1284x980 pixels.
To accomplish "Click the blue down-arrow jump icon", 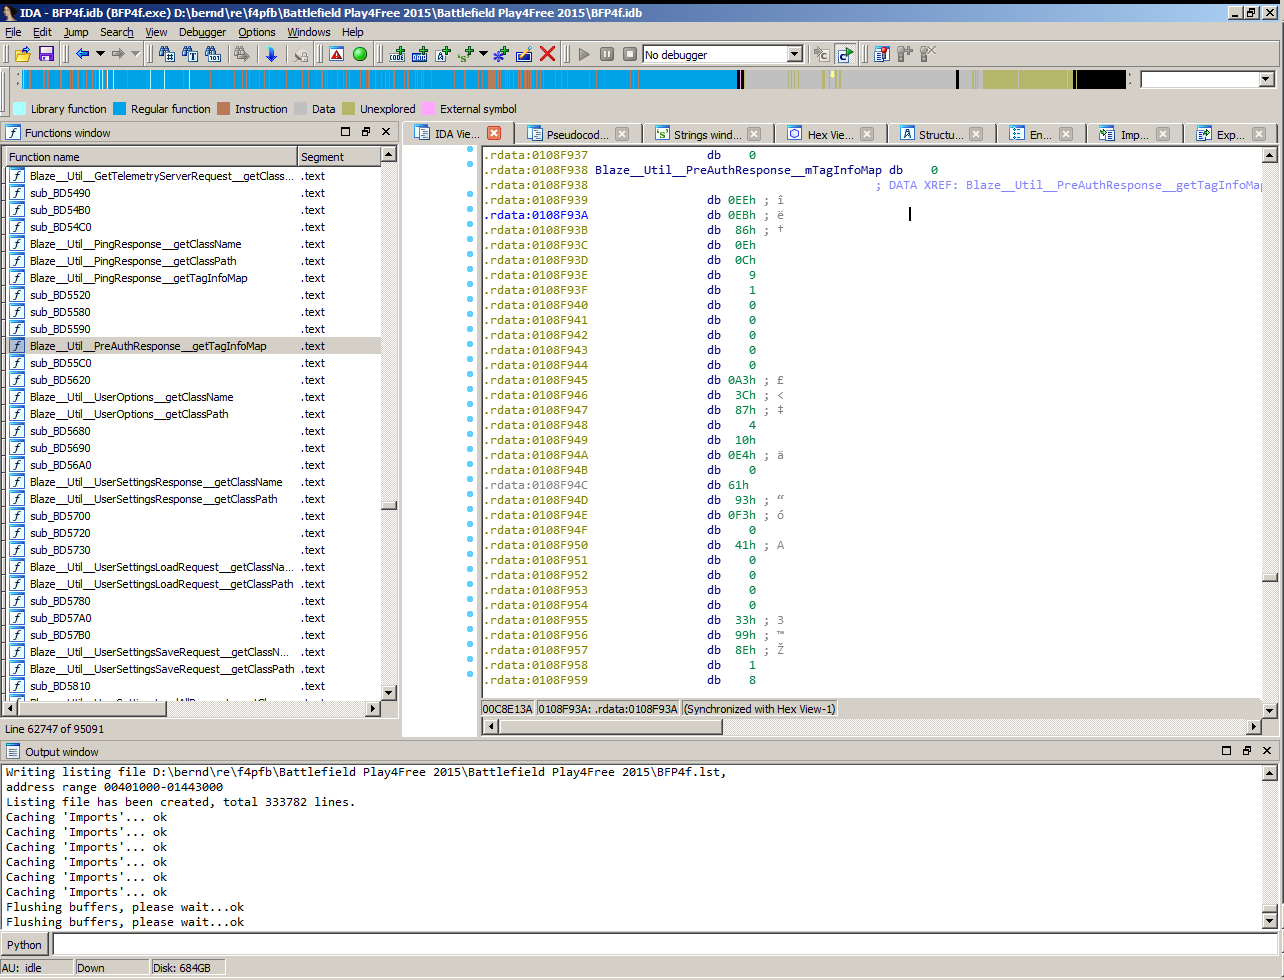I will point(271,54).
